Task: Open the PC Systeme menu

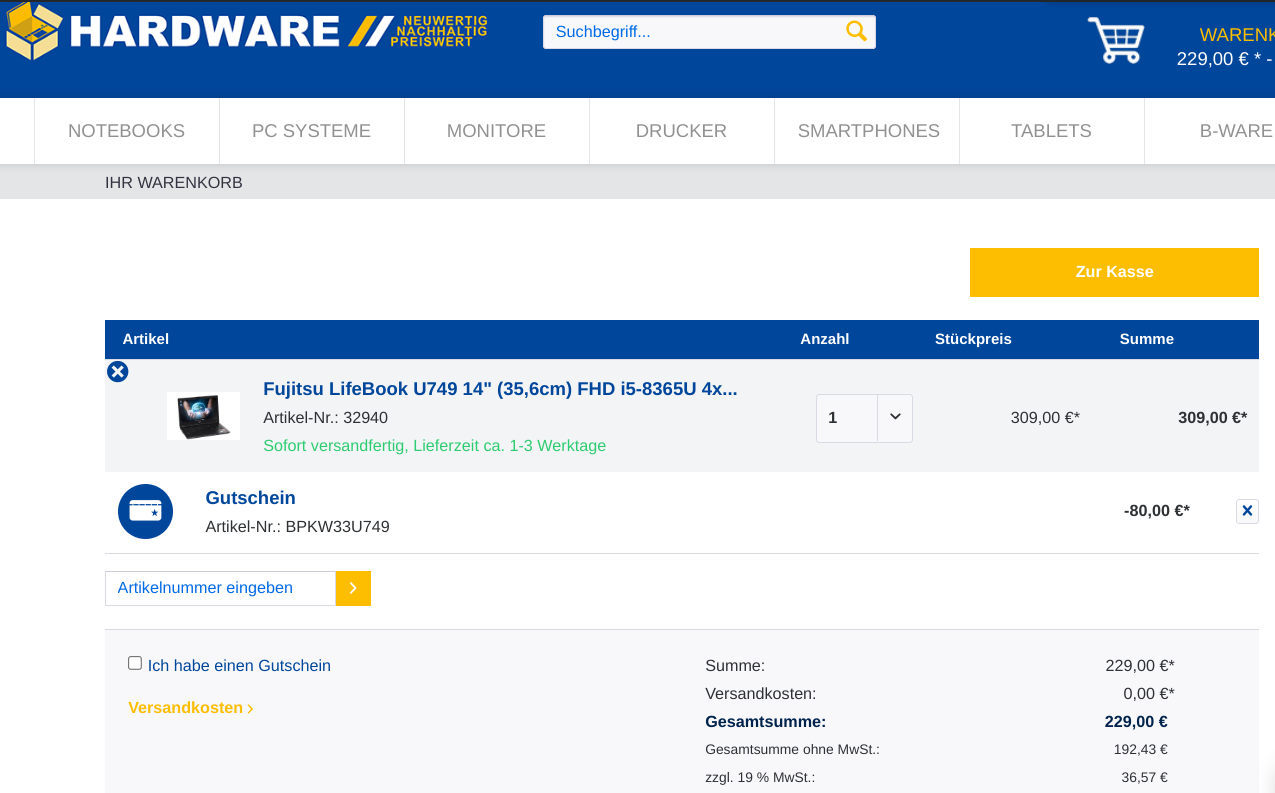Action: (x=312, y=131)
